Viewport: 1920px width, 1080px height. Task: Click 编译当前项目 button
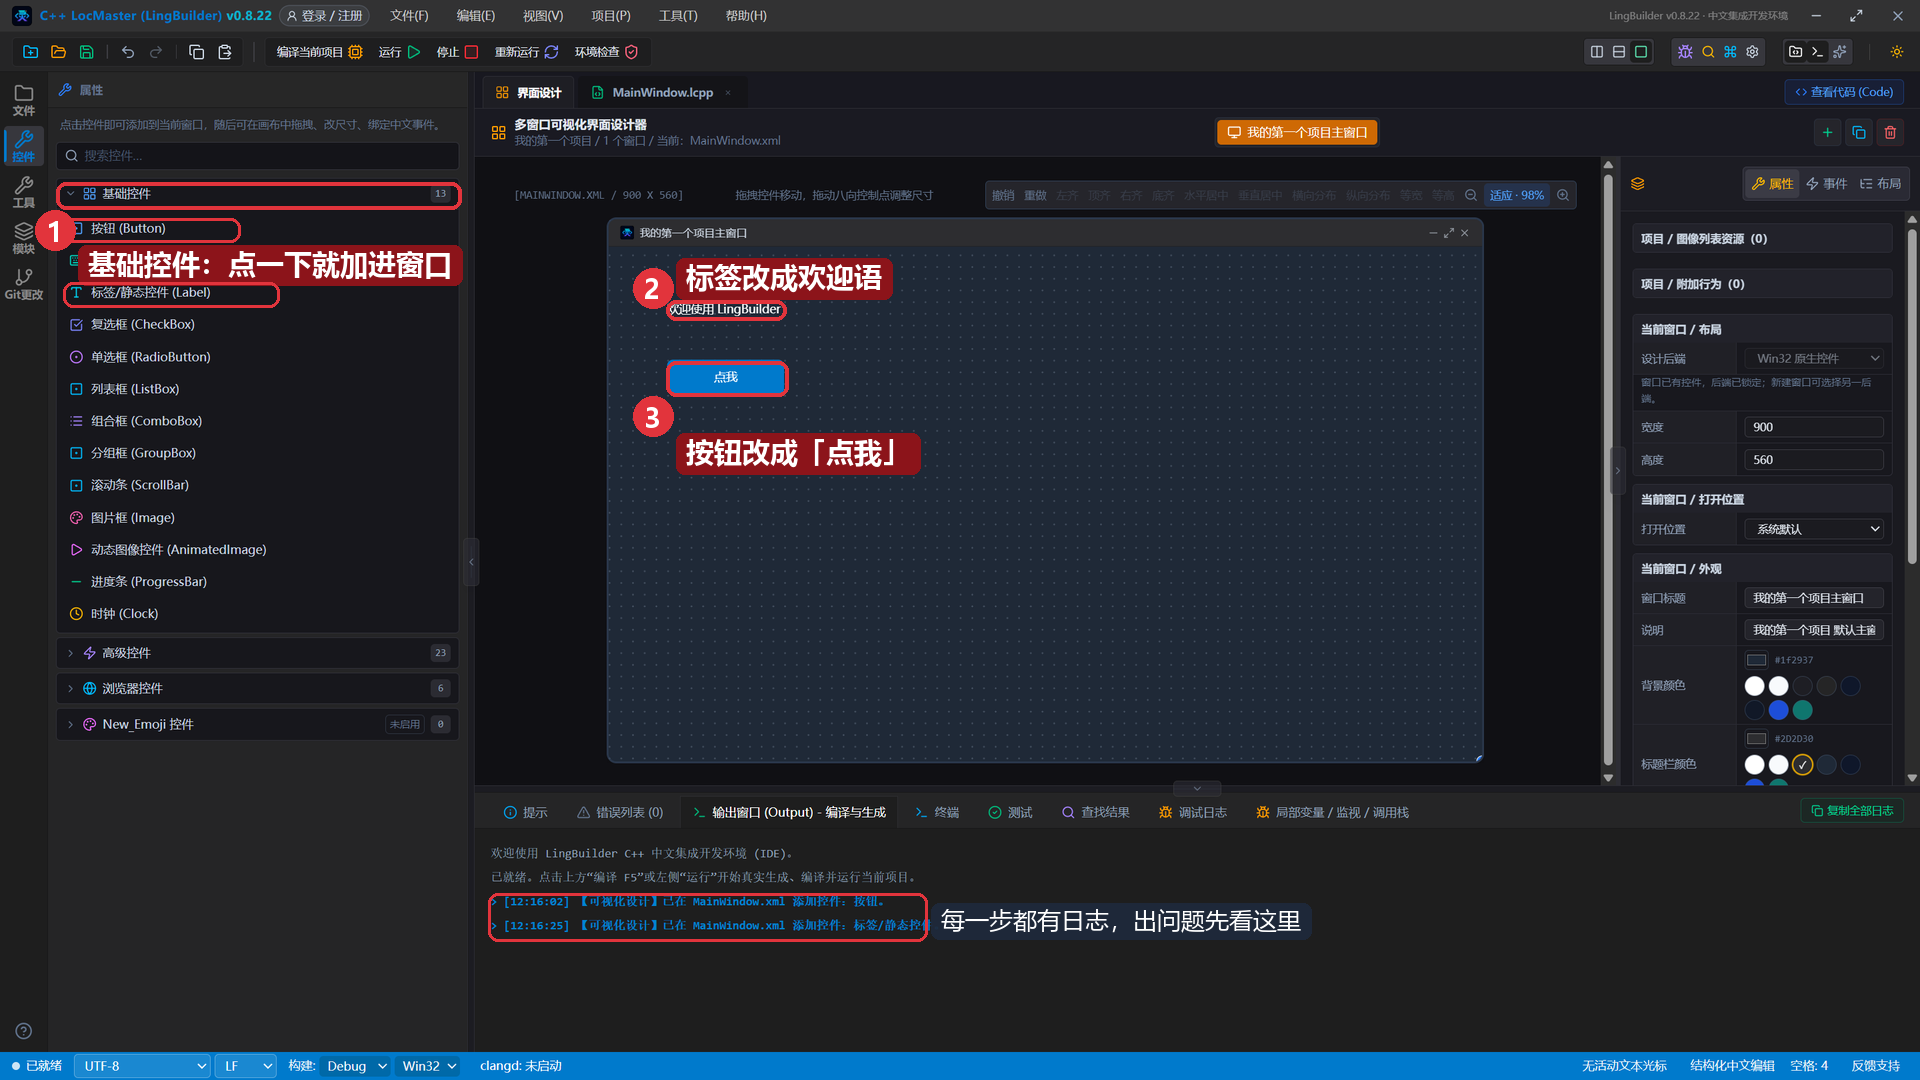[319, 52]
